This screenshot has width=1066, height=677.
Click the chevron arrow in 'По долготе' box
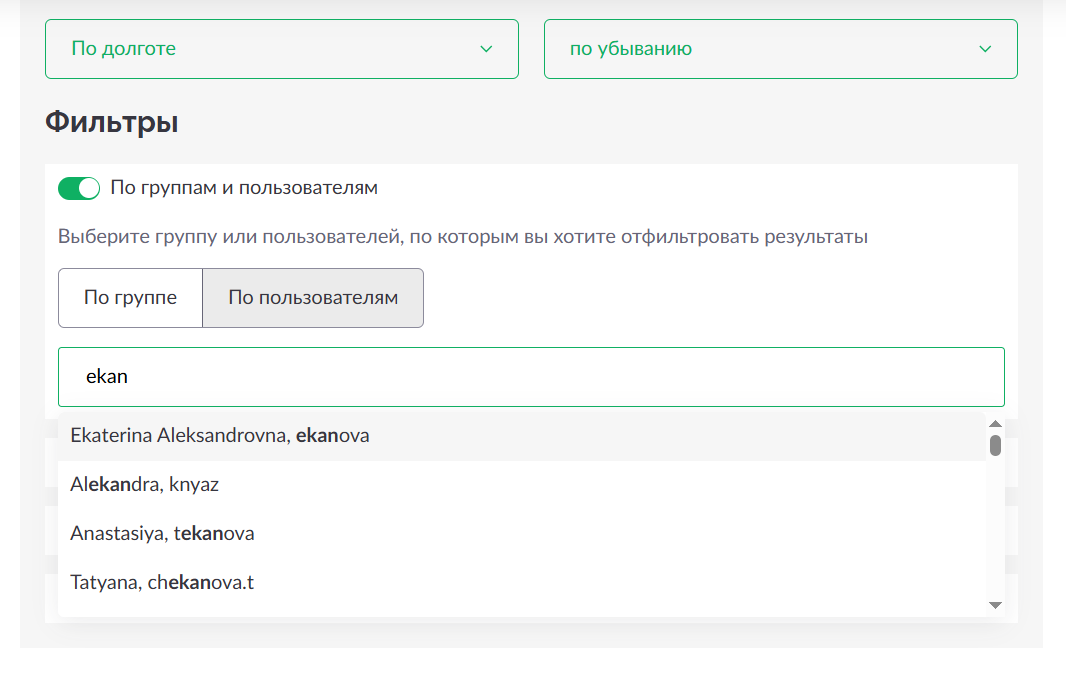[486, 49]
